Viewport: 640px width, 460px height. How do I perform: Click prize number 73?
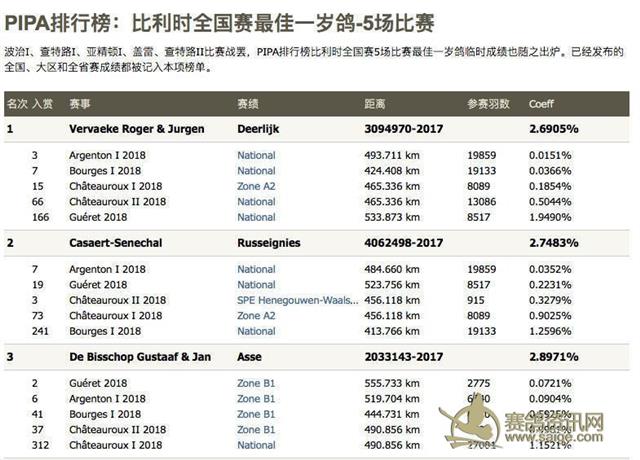coord(38,316)
